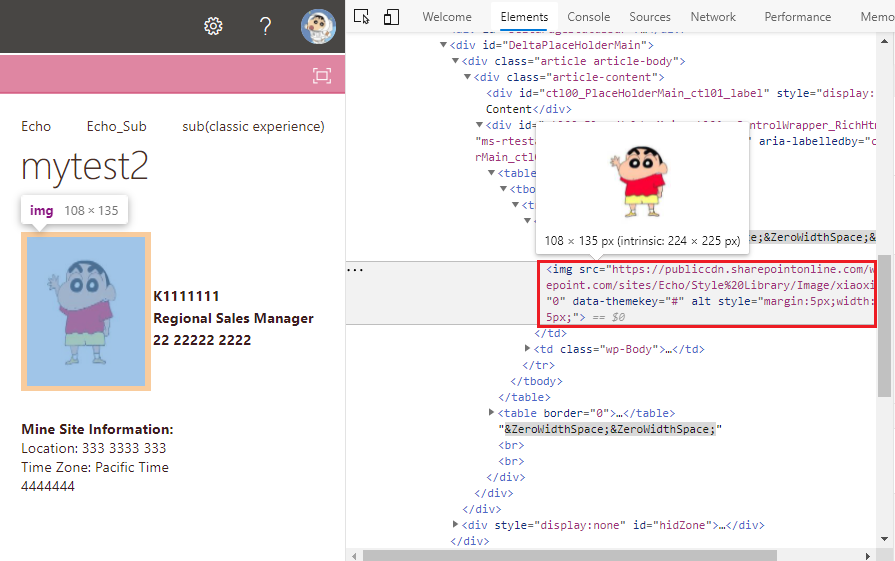The height and width of the screenshot is (561, 895).
Task: Select the ctl01_label div row
Action: point(680,101)
